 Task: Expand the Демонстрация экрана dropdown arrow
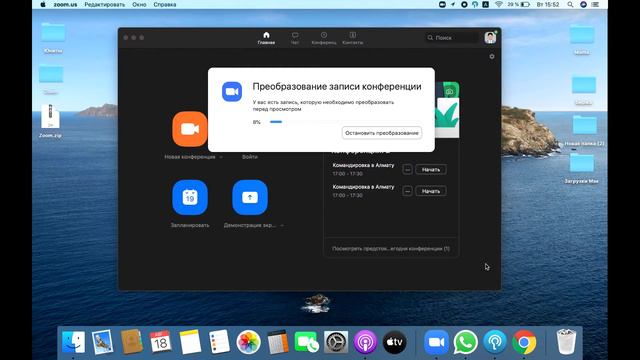pyautogui.click(x=282, y=225)
